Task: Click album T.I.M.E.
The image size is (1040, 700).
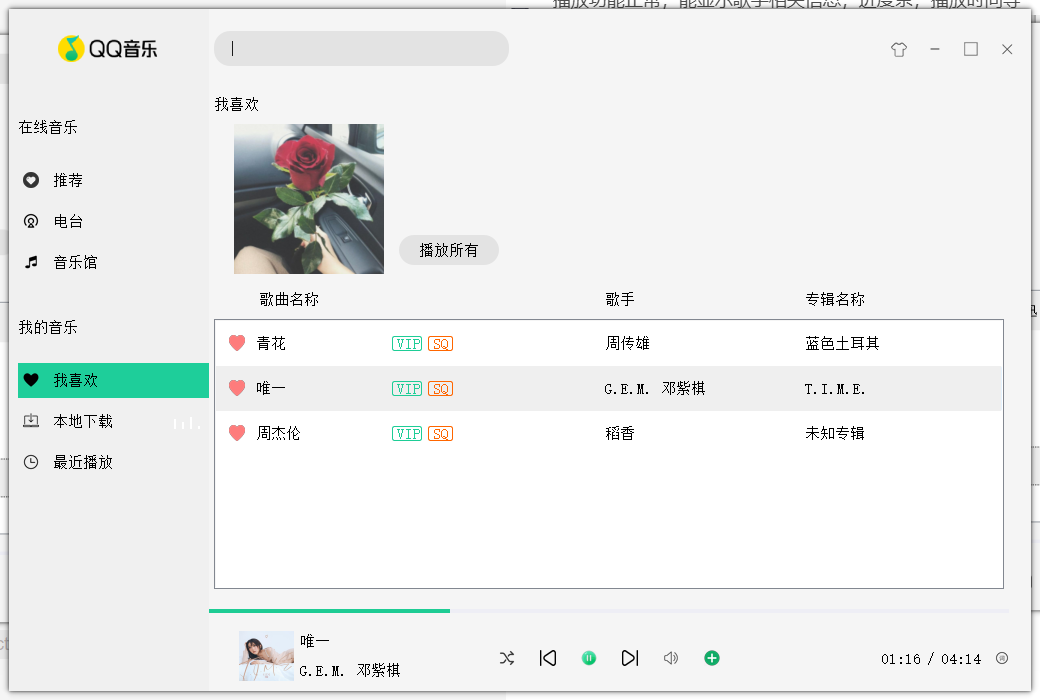Action: click(x=835, y=389)
